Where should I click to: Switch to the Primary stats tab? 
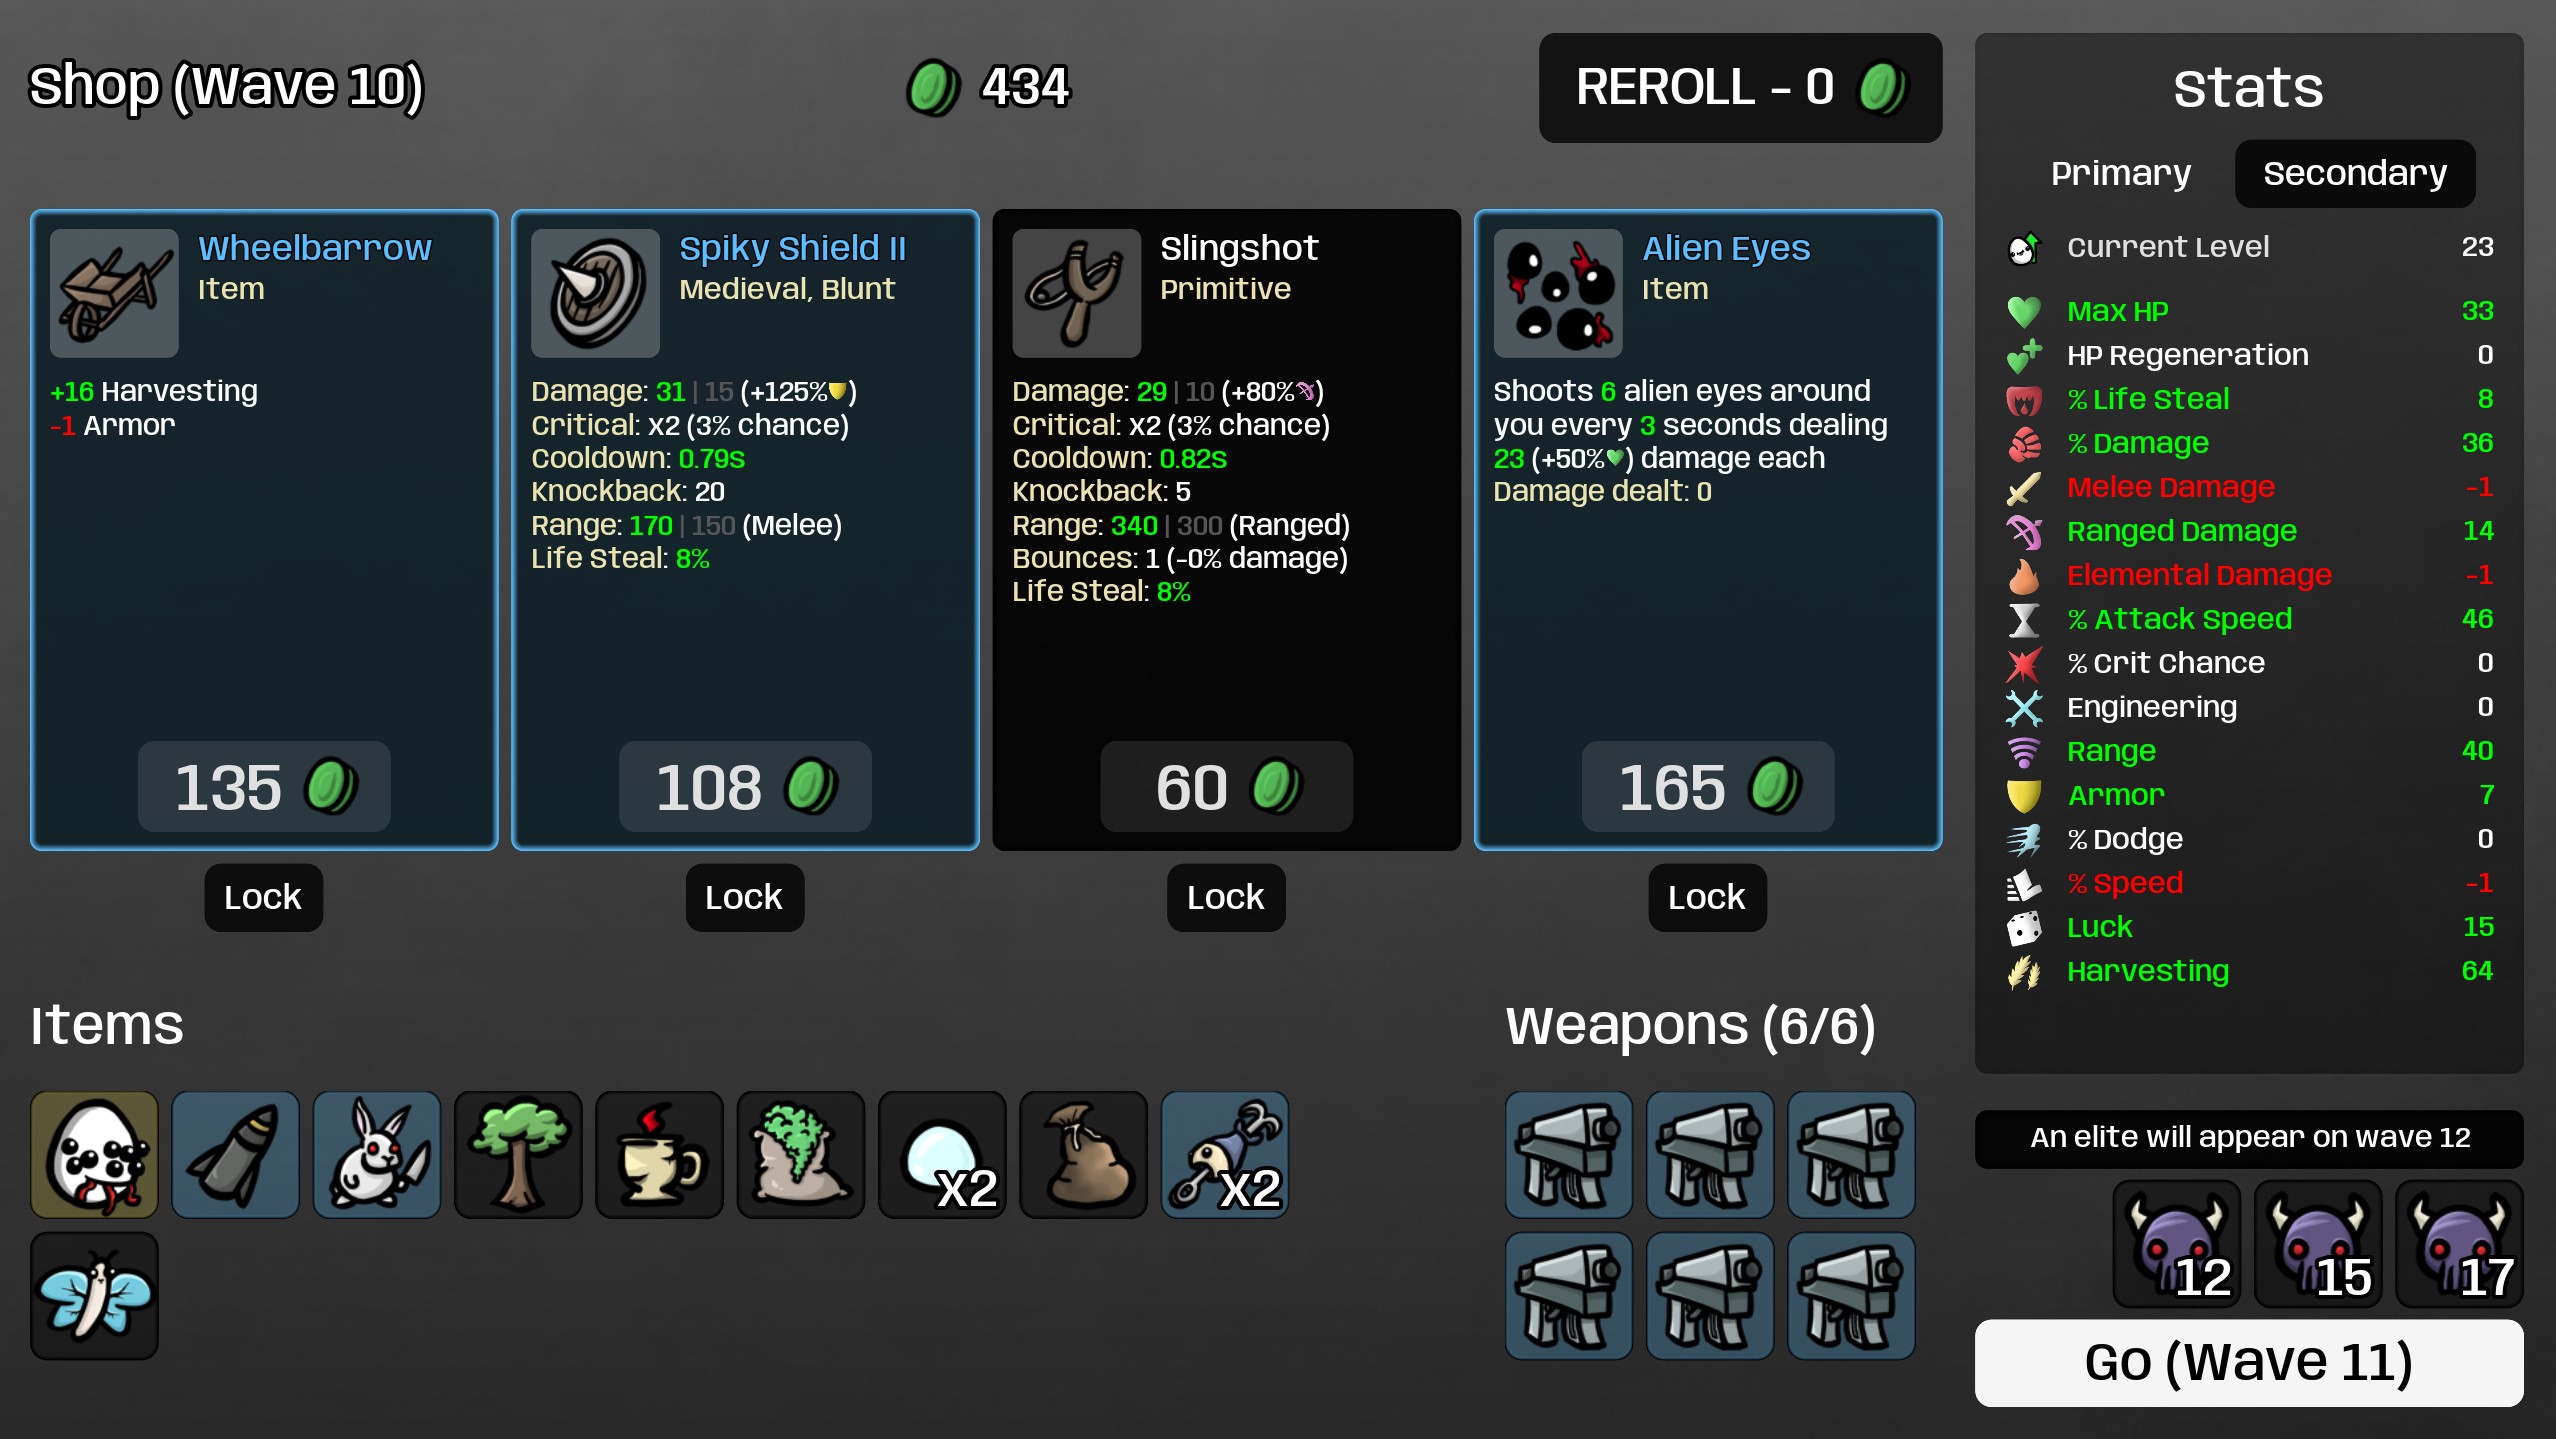2120,173
